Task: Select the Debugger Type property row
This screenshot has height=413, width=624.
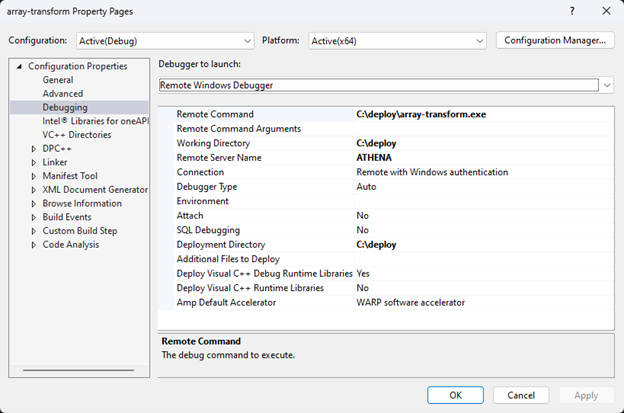Action: pyautogui.click(x=207, y=187)
